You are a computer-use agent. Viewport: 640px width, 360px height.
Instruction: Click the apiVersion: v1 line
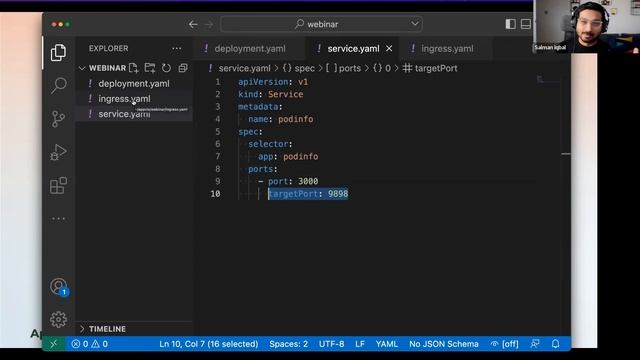[x=273, y=82]
